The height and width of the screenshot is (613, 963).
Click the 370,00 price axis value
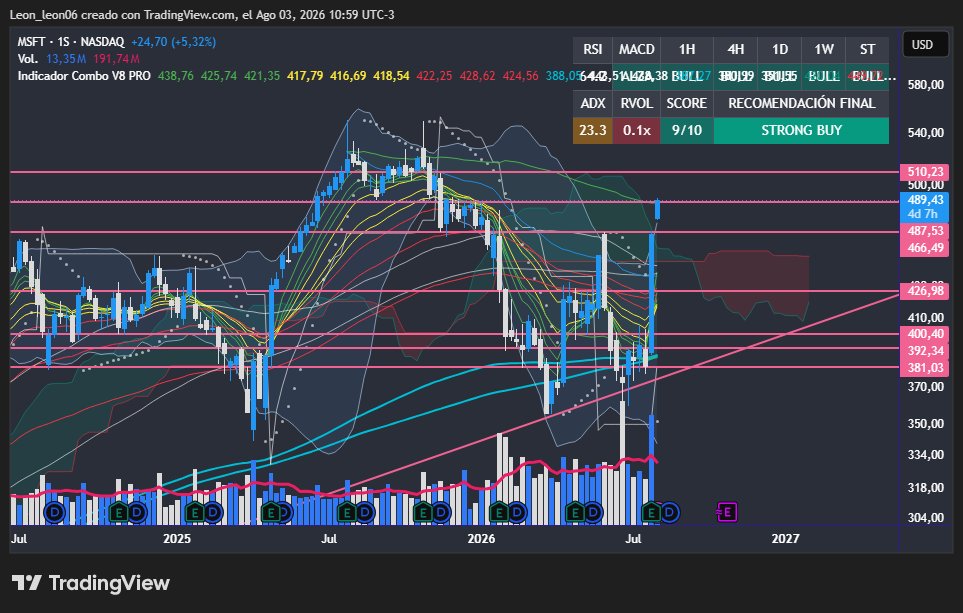926,387
